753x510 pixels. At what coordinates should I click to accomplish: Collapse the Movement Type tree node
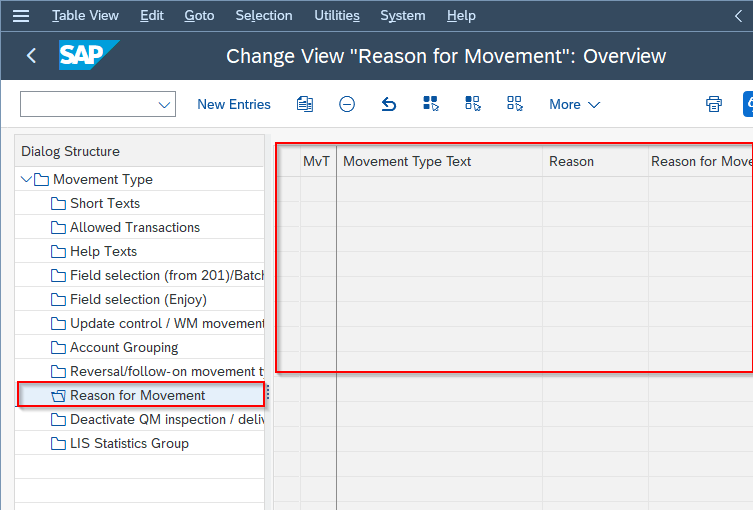pyautogui.click(x=26, y=180)
